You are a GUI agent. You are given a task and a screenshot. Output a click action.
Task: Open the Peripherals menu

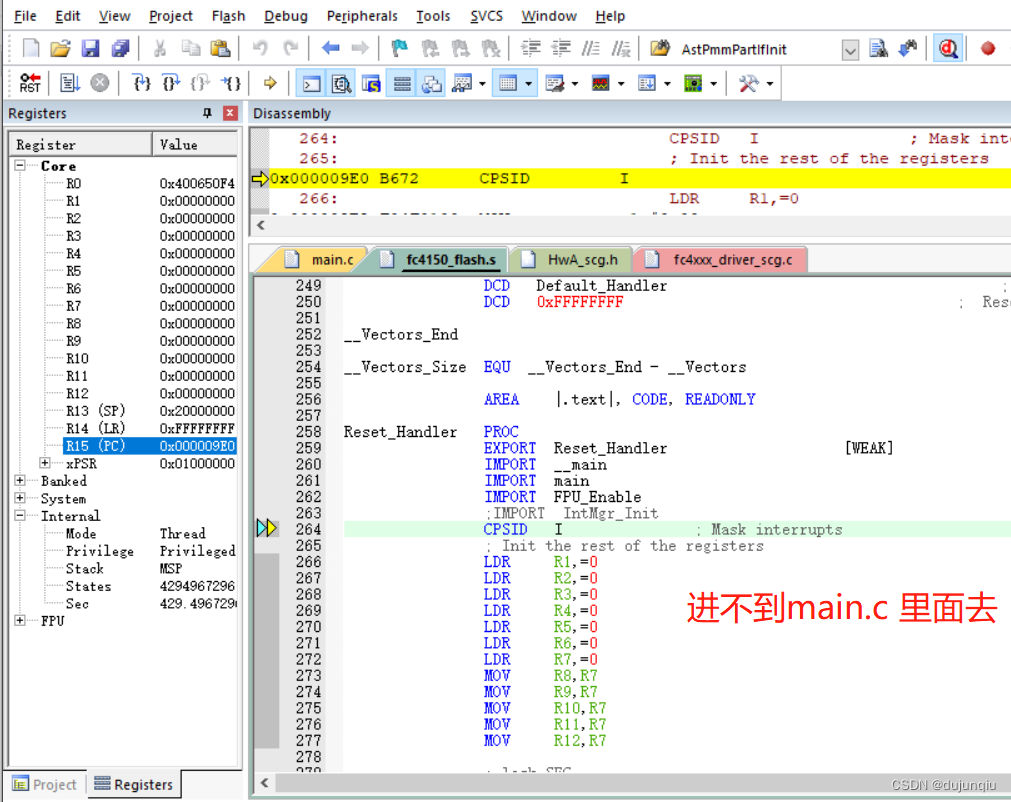[x=362, y=16]
